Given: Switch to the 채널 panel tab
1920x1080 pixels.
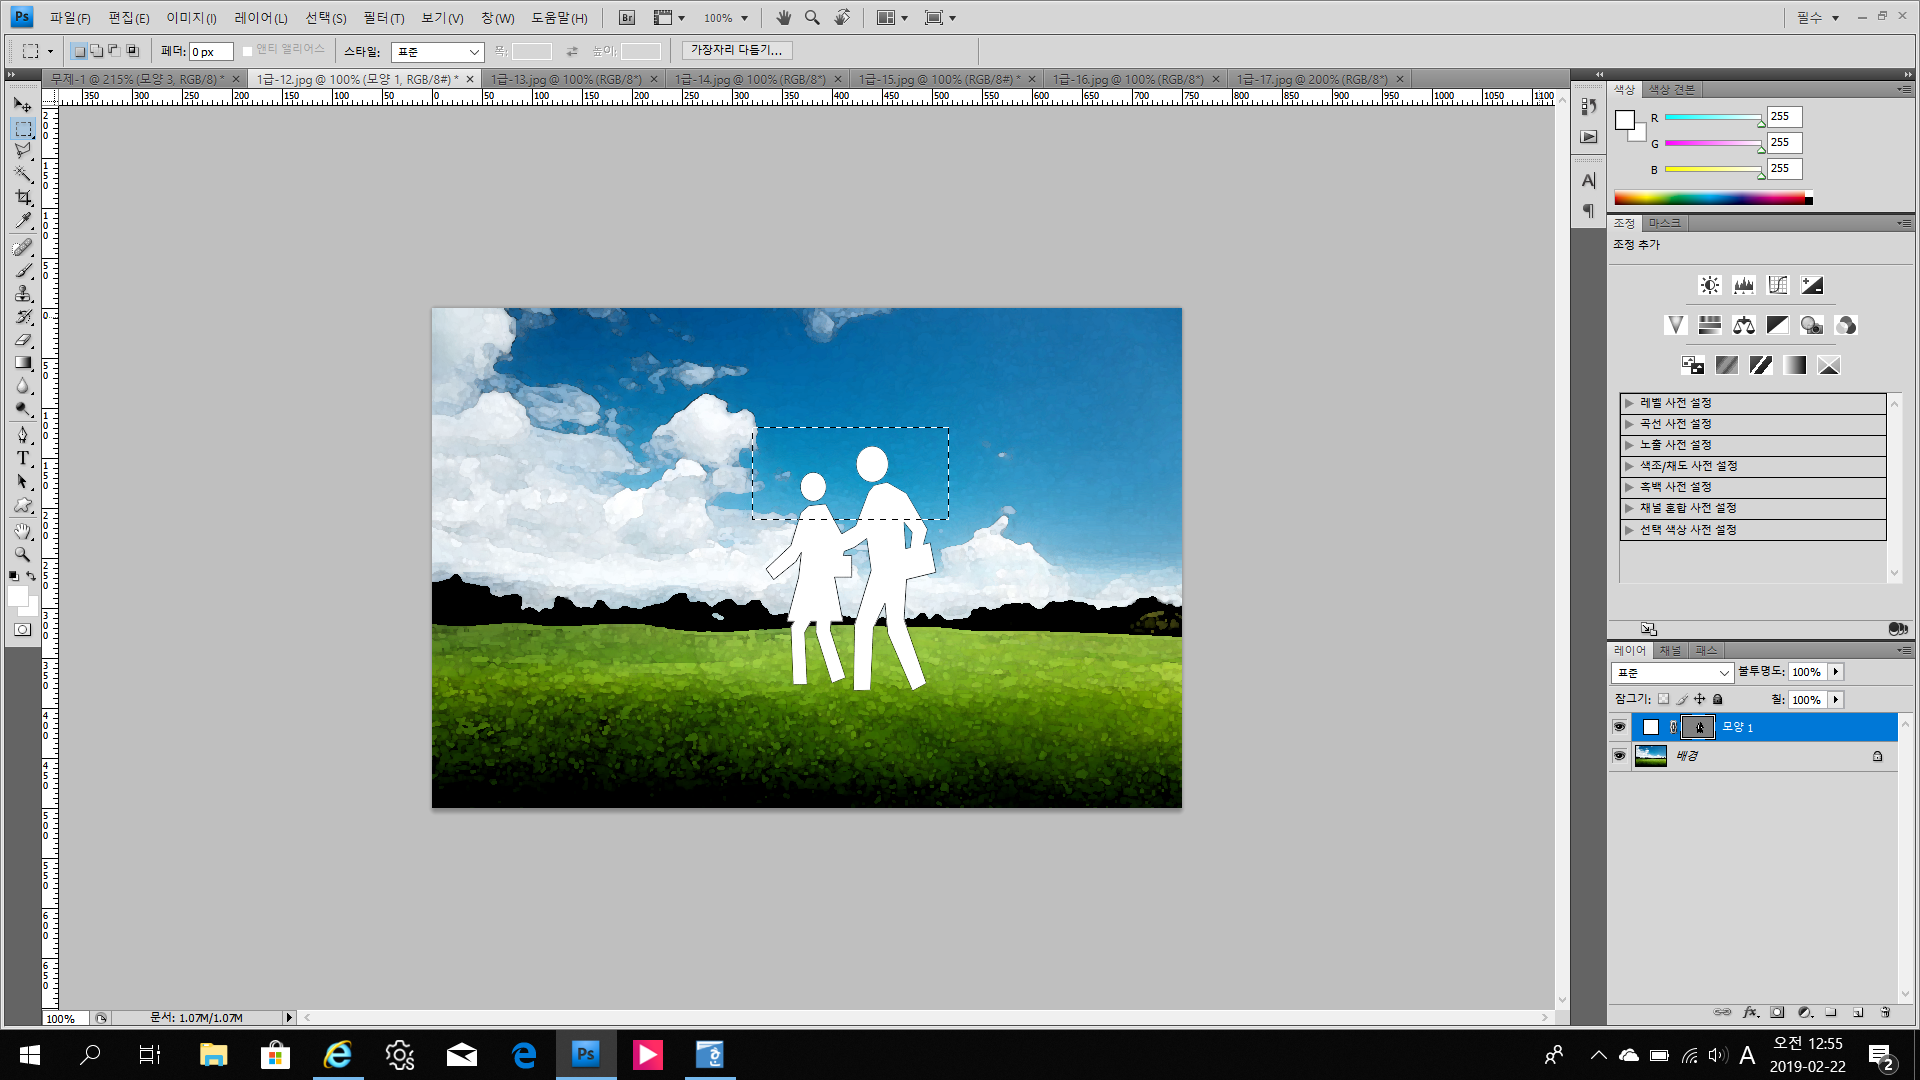Looking at the screenshot, I should click(1670, 650).
